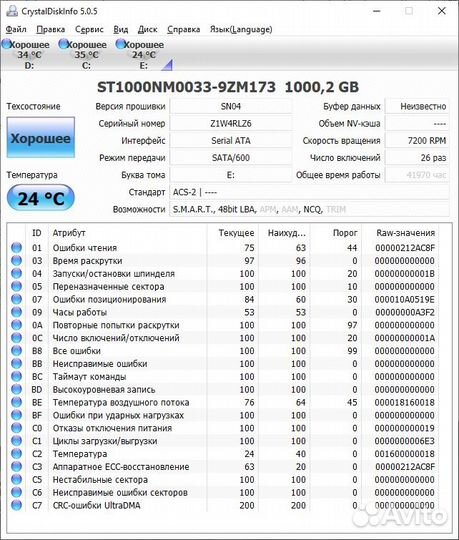
Task: Open the Язык(Language) menu
Action: click(x=241, y=29)
